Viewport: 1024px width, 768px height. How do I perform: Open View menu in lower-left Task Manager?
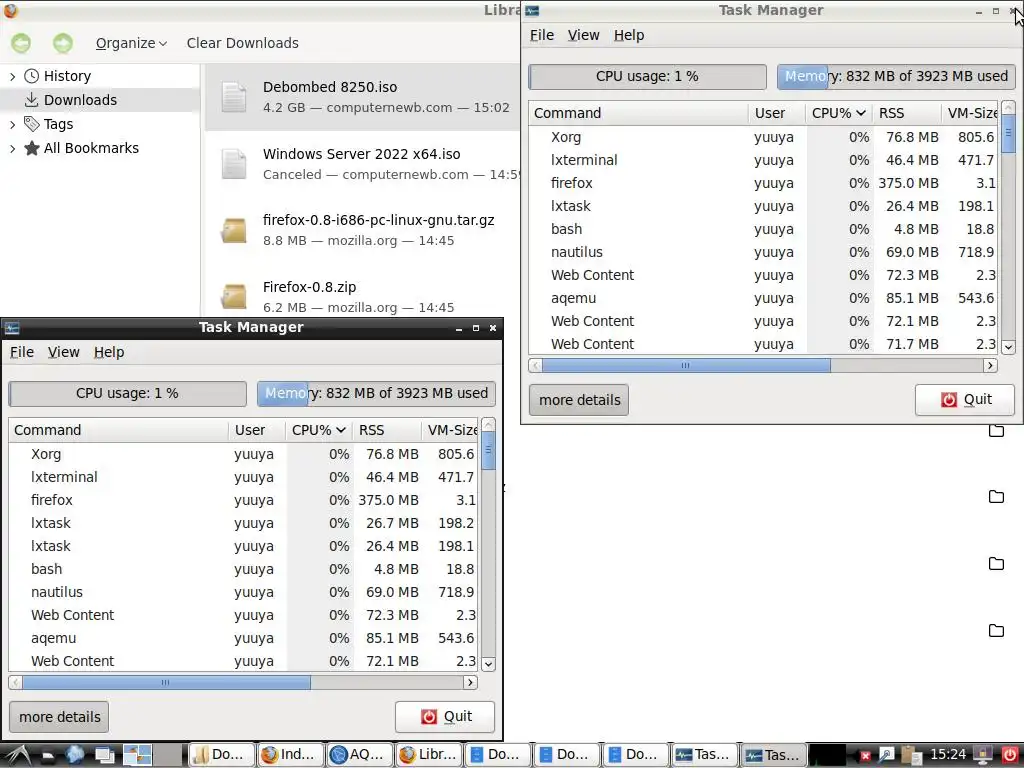pos(63,352)
